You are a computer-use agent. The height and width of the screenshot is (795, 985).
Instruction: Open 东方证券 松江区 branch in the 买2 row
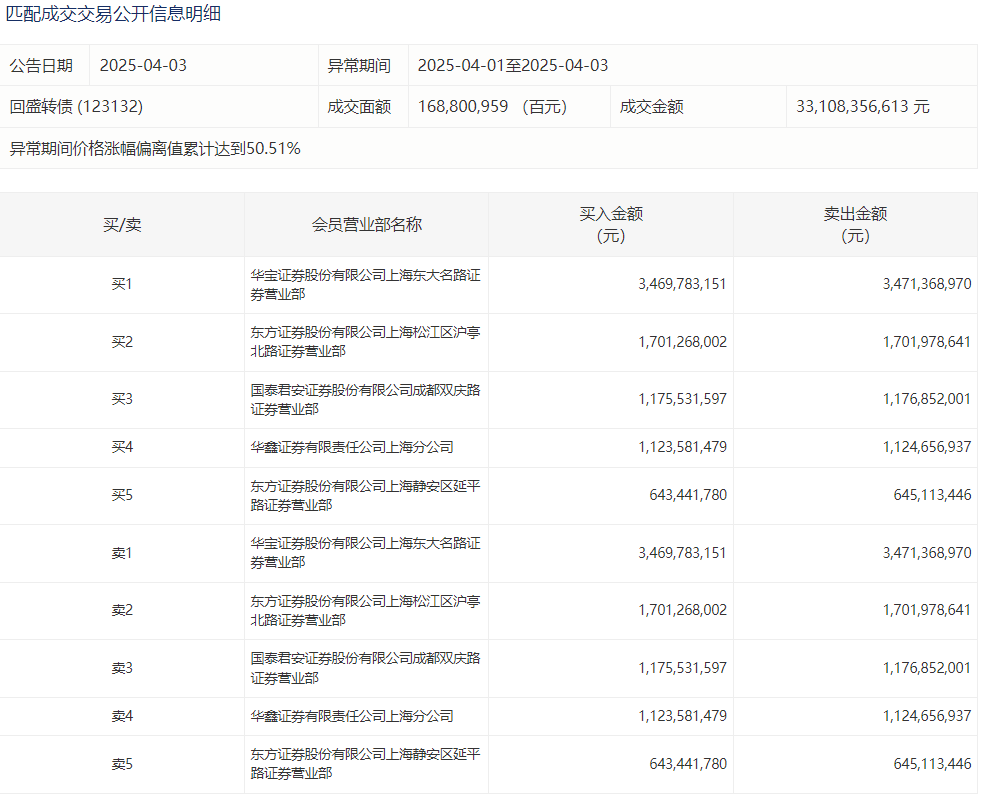(x=365, y=342)
